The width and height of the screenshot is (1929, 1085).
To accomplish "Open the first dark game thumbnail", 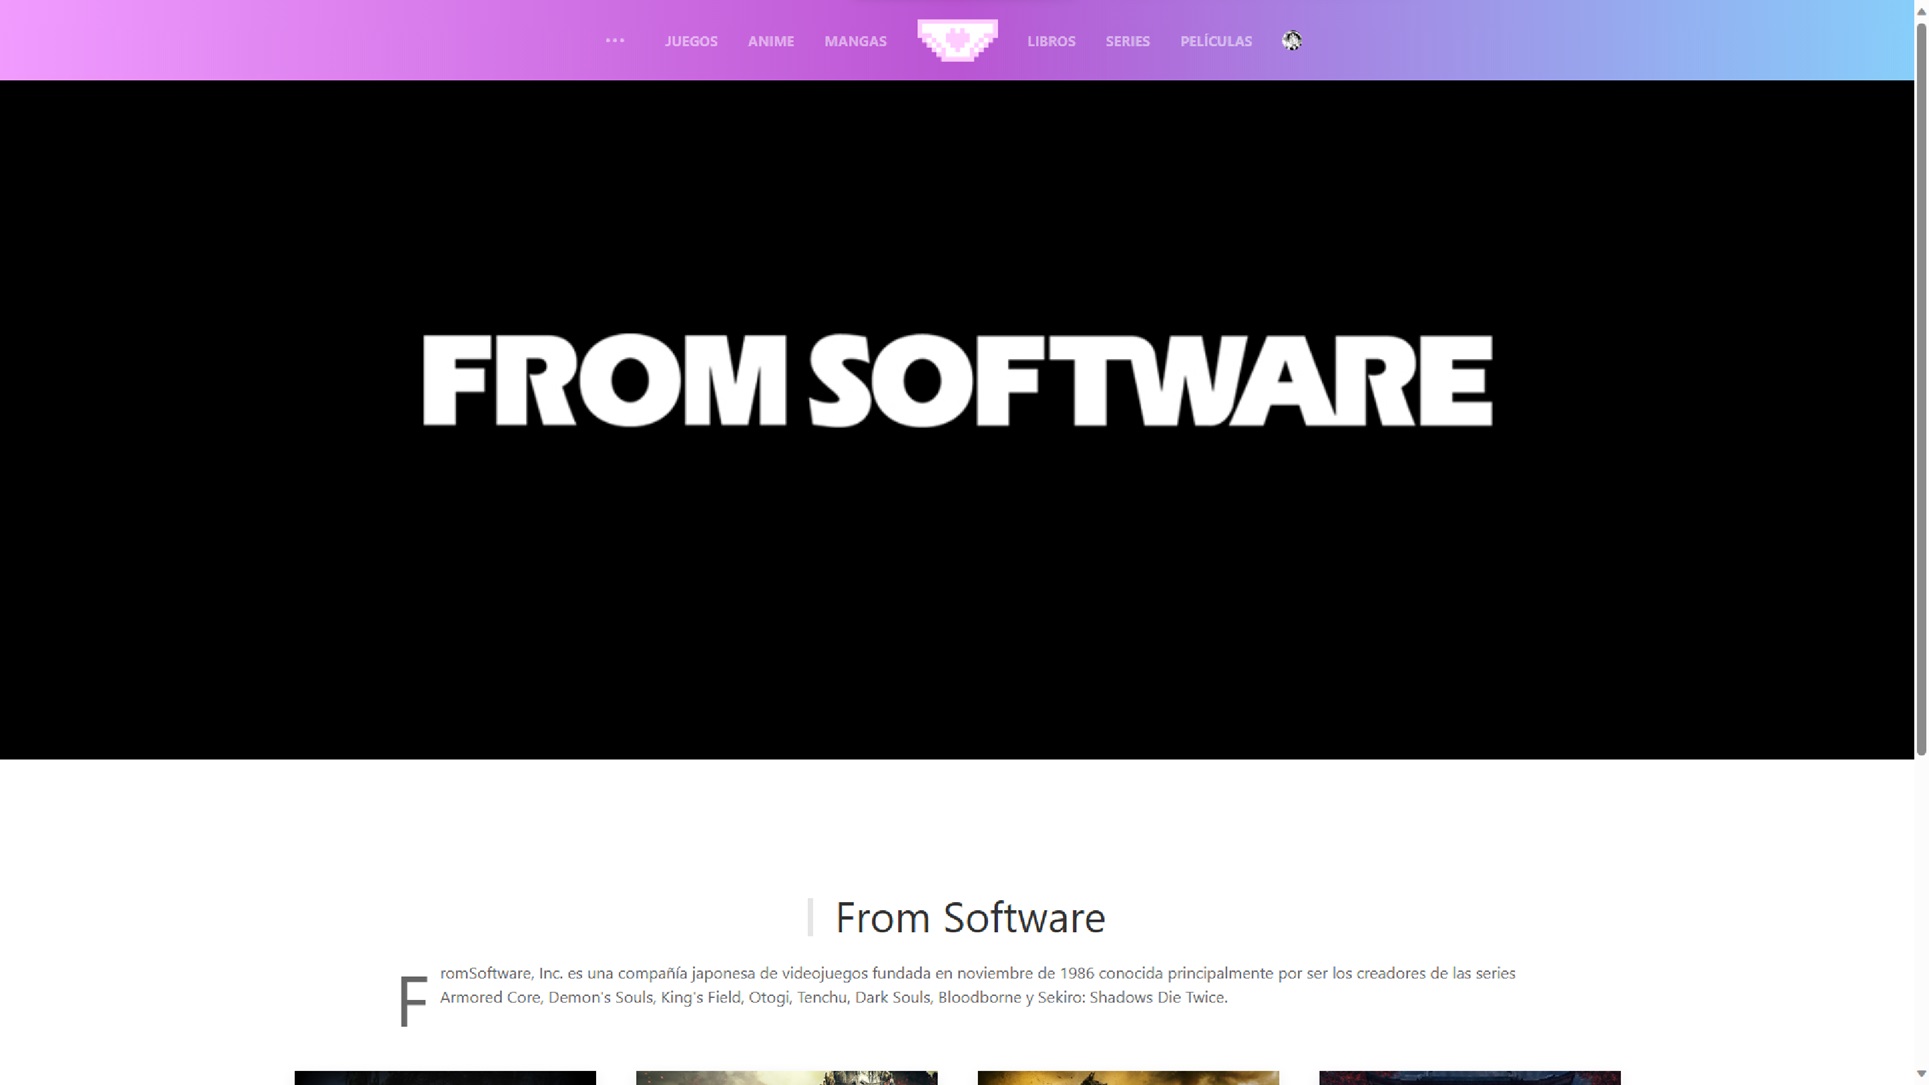I will pos(445,1077).
